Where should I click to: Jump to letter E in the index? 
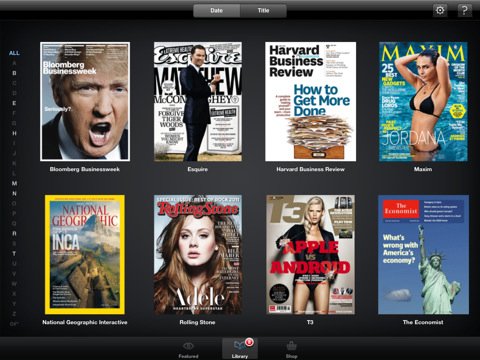pos(14,103)
